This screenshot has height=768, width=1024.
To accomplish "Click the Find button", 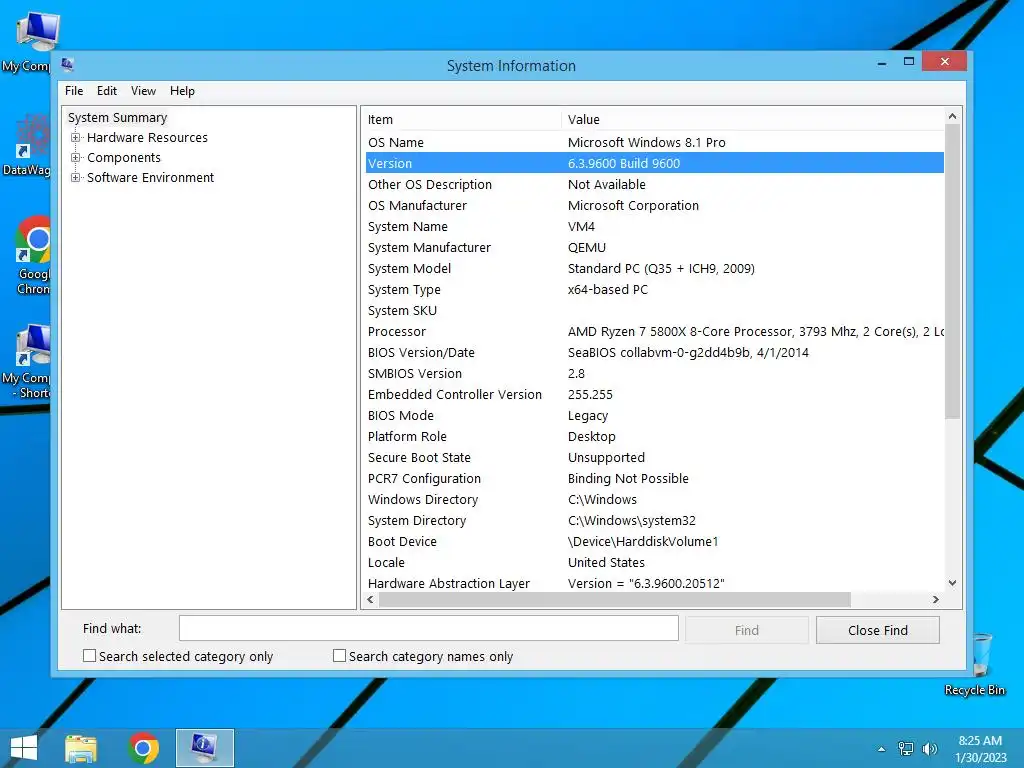I will [x=746, y=630].
